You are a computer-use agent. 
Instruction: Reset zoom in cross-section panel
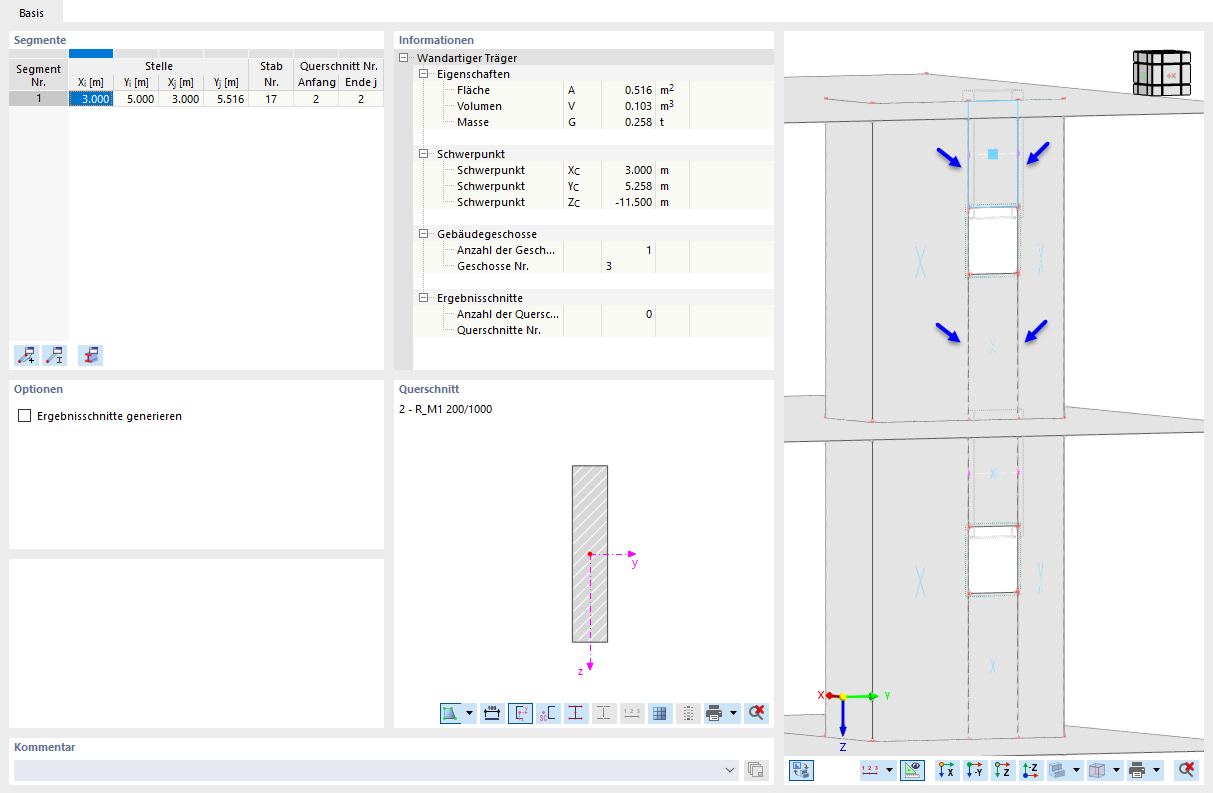coord(757,713)
